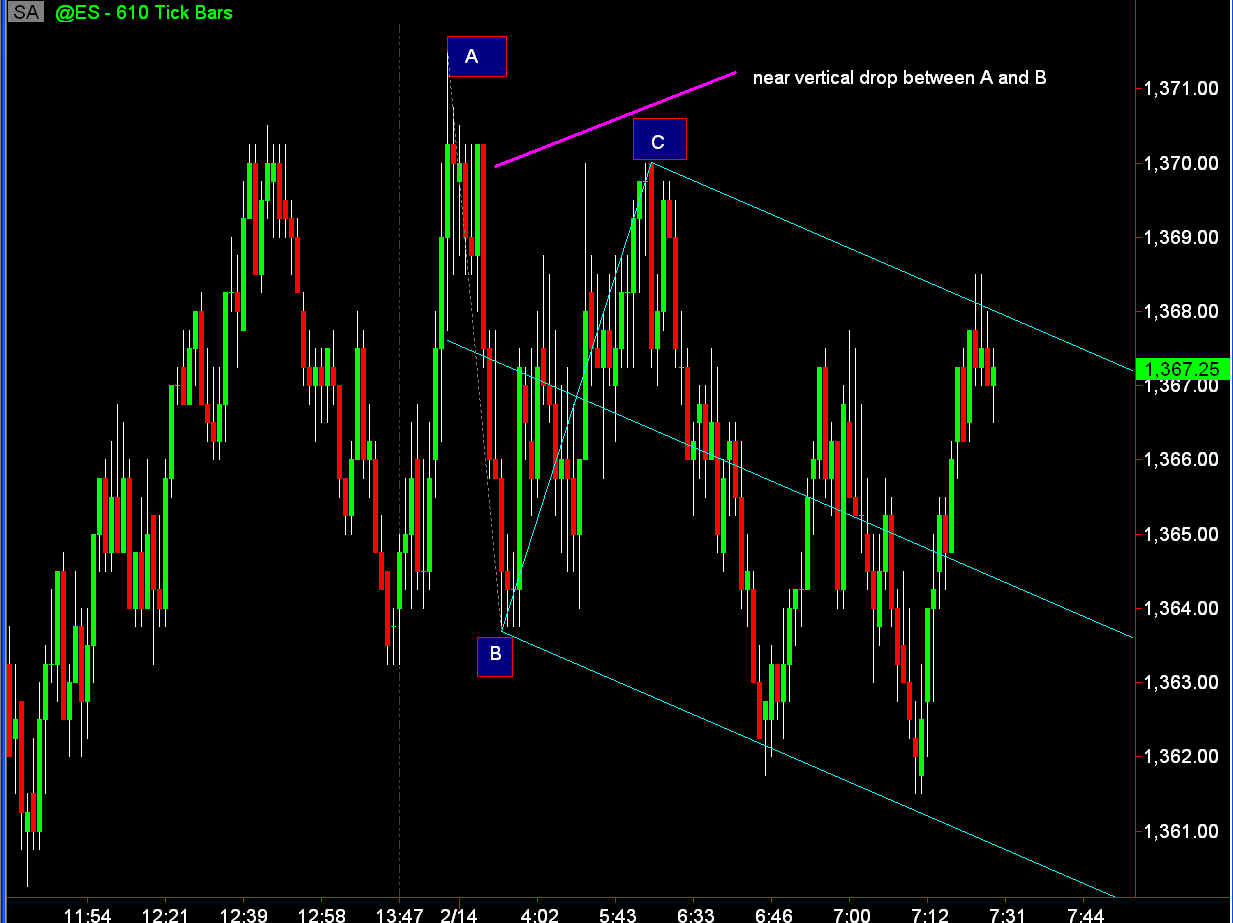
Task: Click the 6:46 time axis label
Action: 774,913
